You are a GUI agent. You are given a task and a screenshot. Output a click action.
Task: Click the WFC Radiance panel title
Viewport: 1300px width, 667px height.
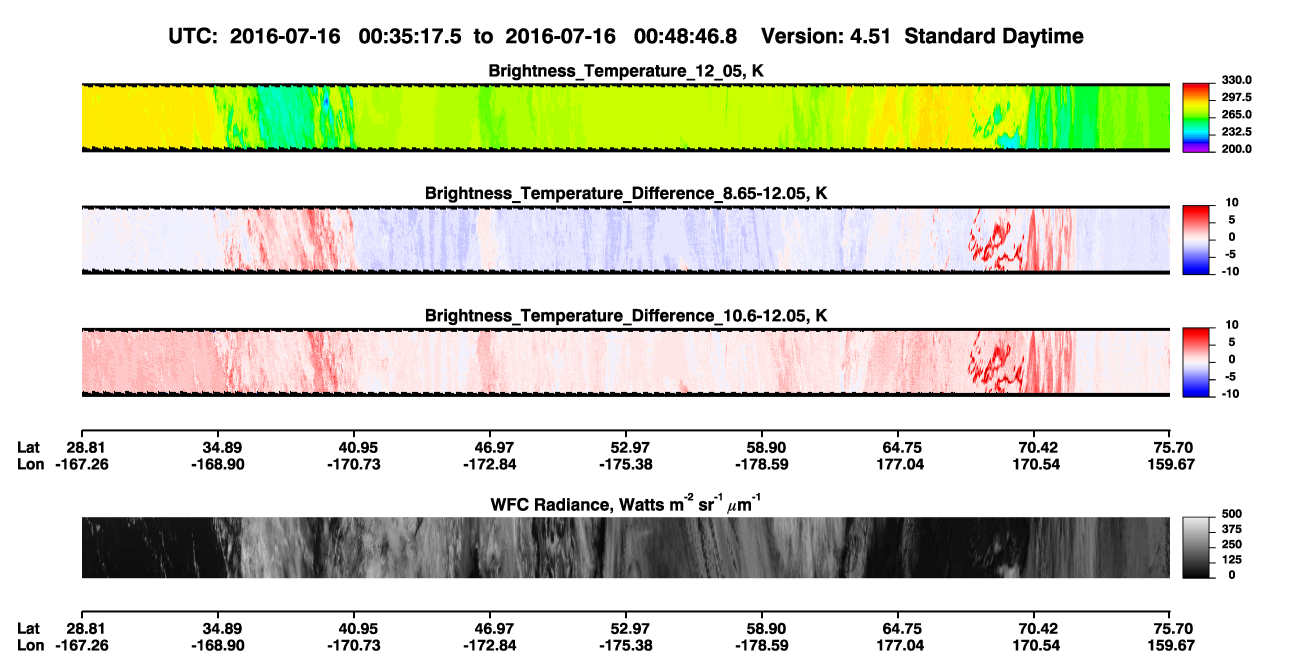click(626, 504)
